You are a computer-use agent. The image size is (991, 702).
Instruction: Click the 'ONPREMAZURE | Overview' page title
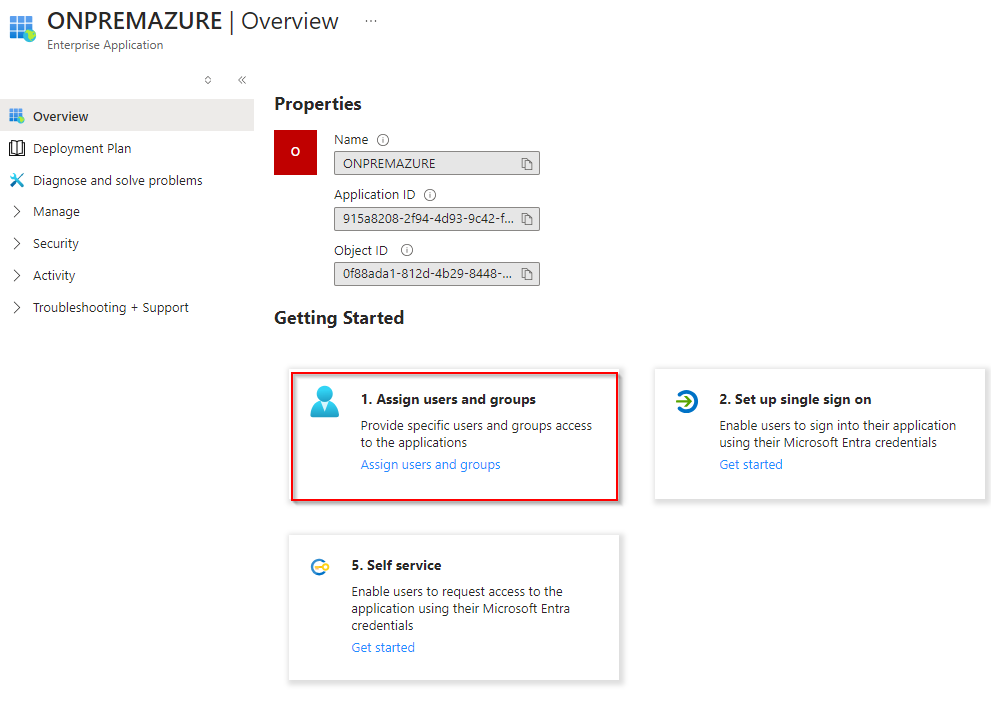(193, 21)
